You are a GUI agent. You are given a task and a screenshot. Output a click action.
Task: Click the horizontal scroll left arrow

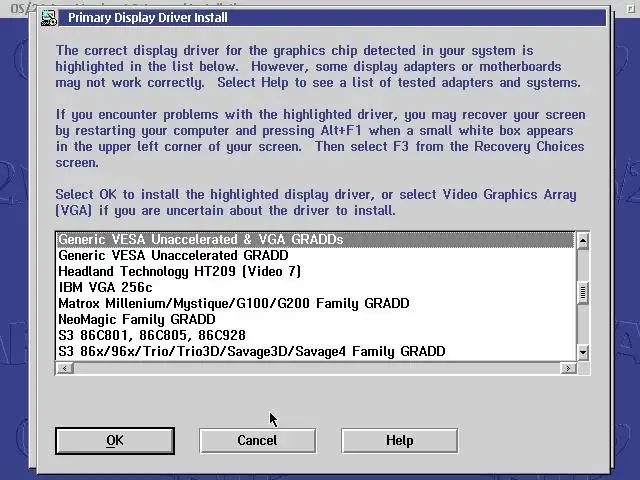tap(64, 369)
